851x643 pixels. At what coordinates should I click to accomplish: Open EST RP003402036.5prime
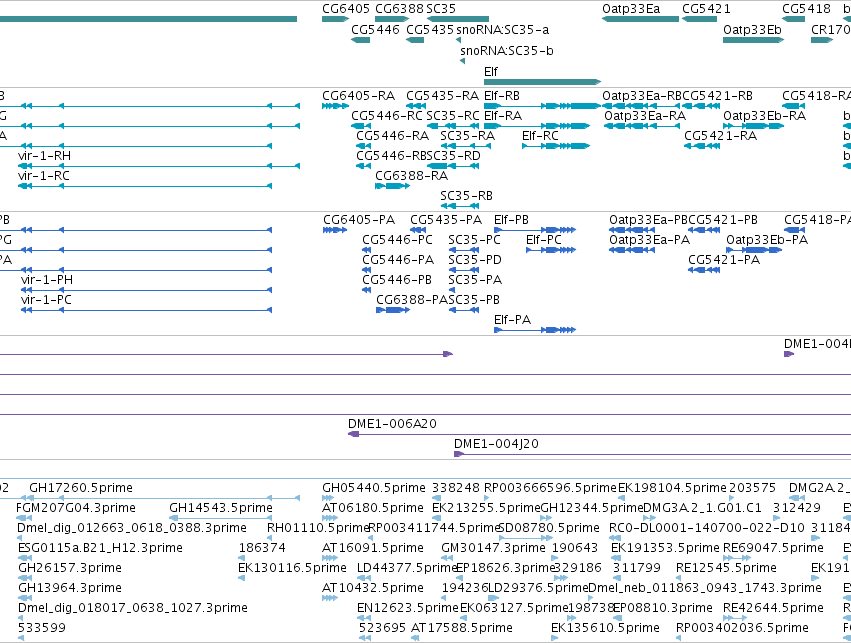742,628
